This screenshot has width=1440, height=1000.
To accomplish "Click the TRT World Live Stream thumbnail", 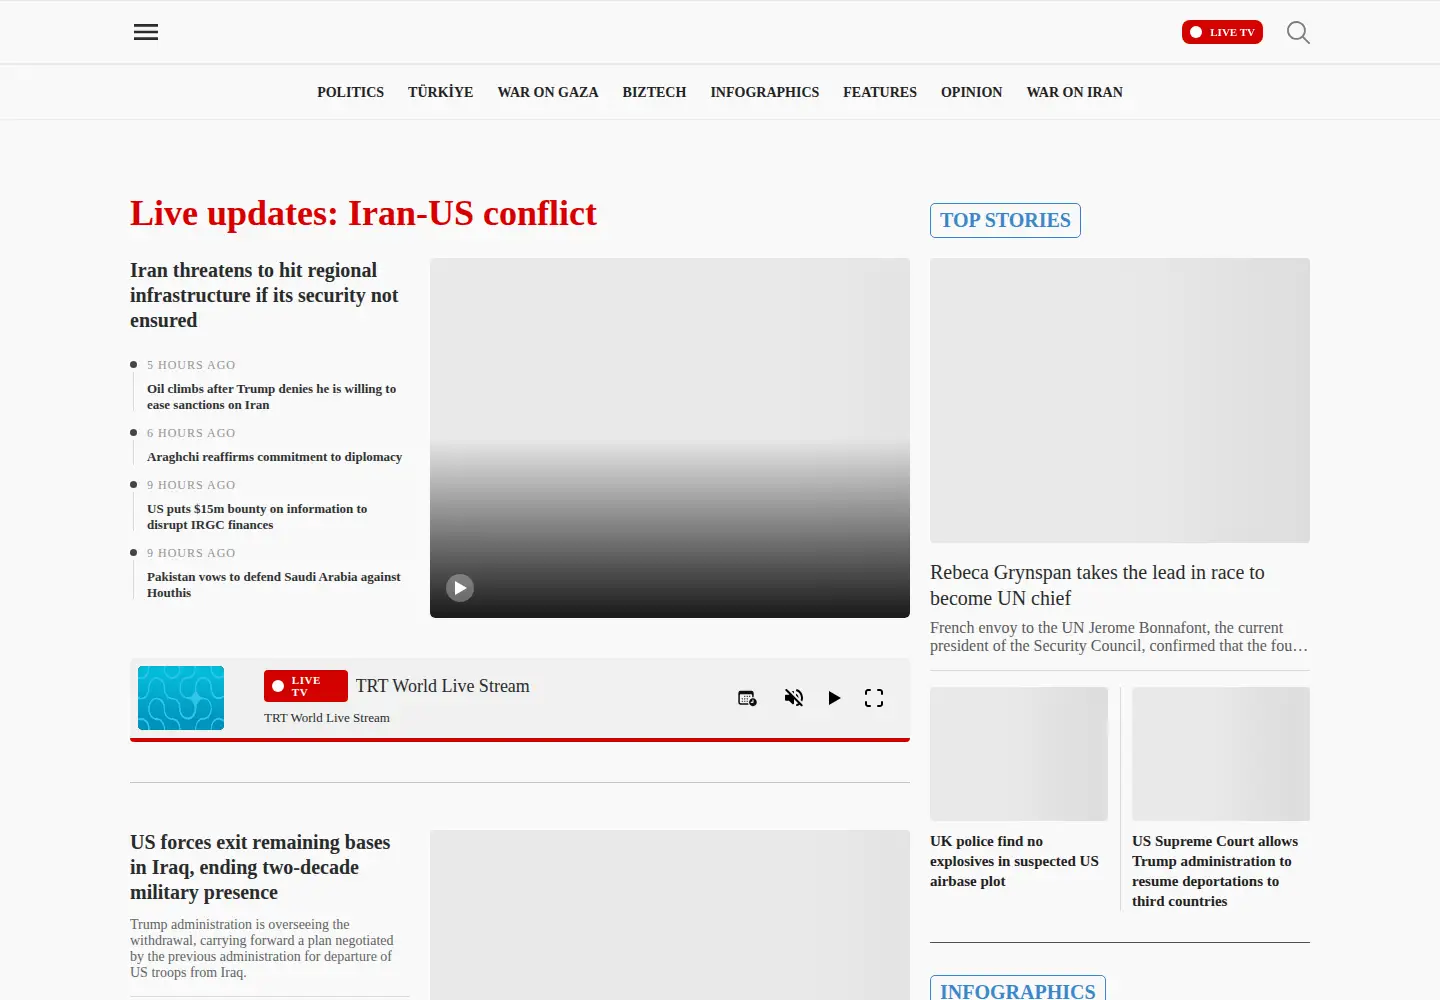I will 181,698.
